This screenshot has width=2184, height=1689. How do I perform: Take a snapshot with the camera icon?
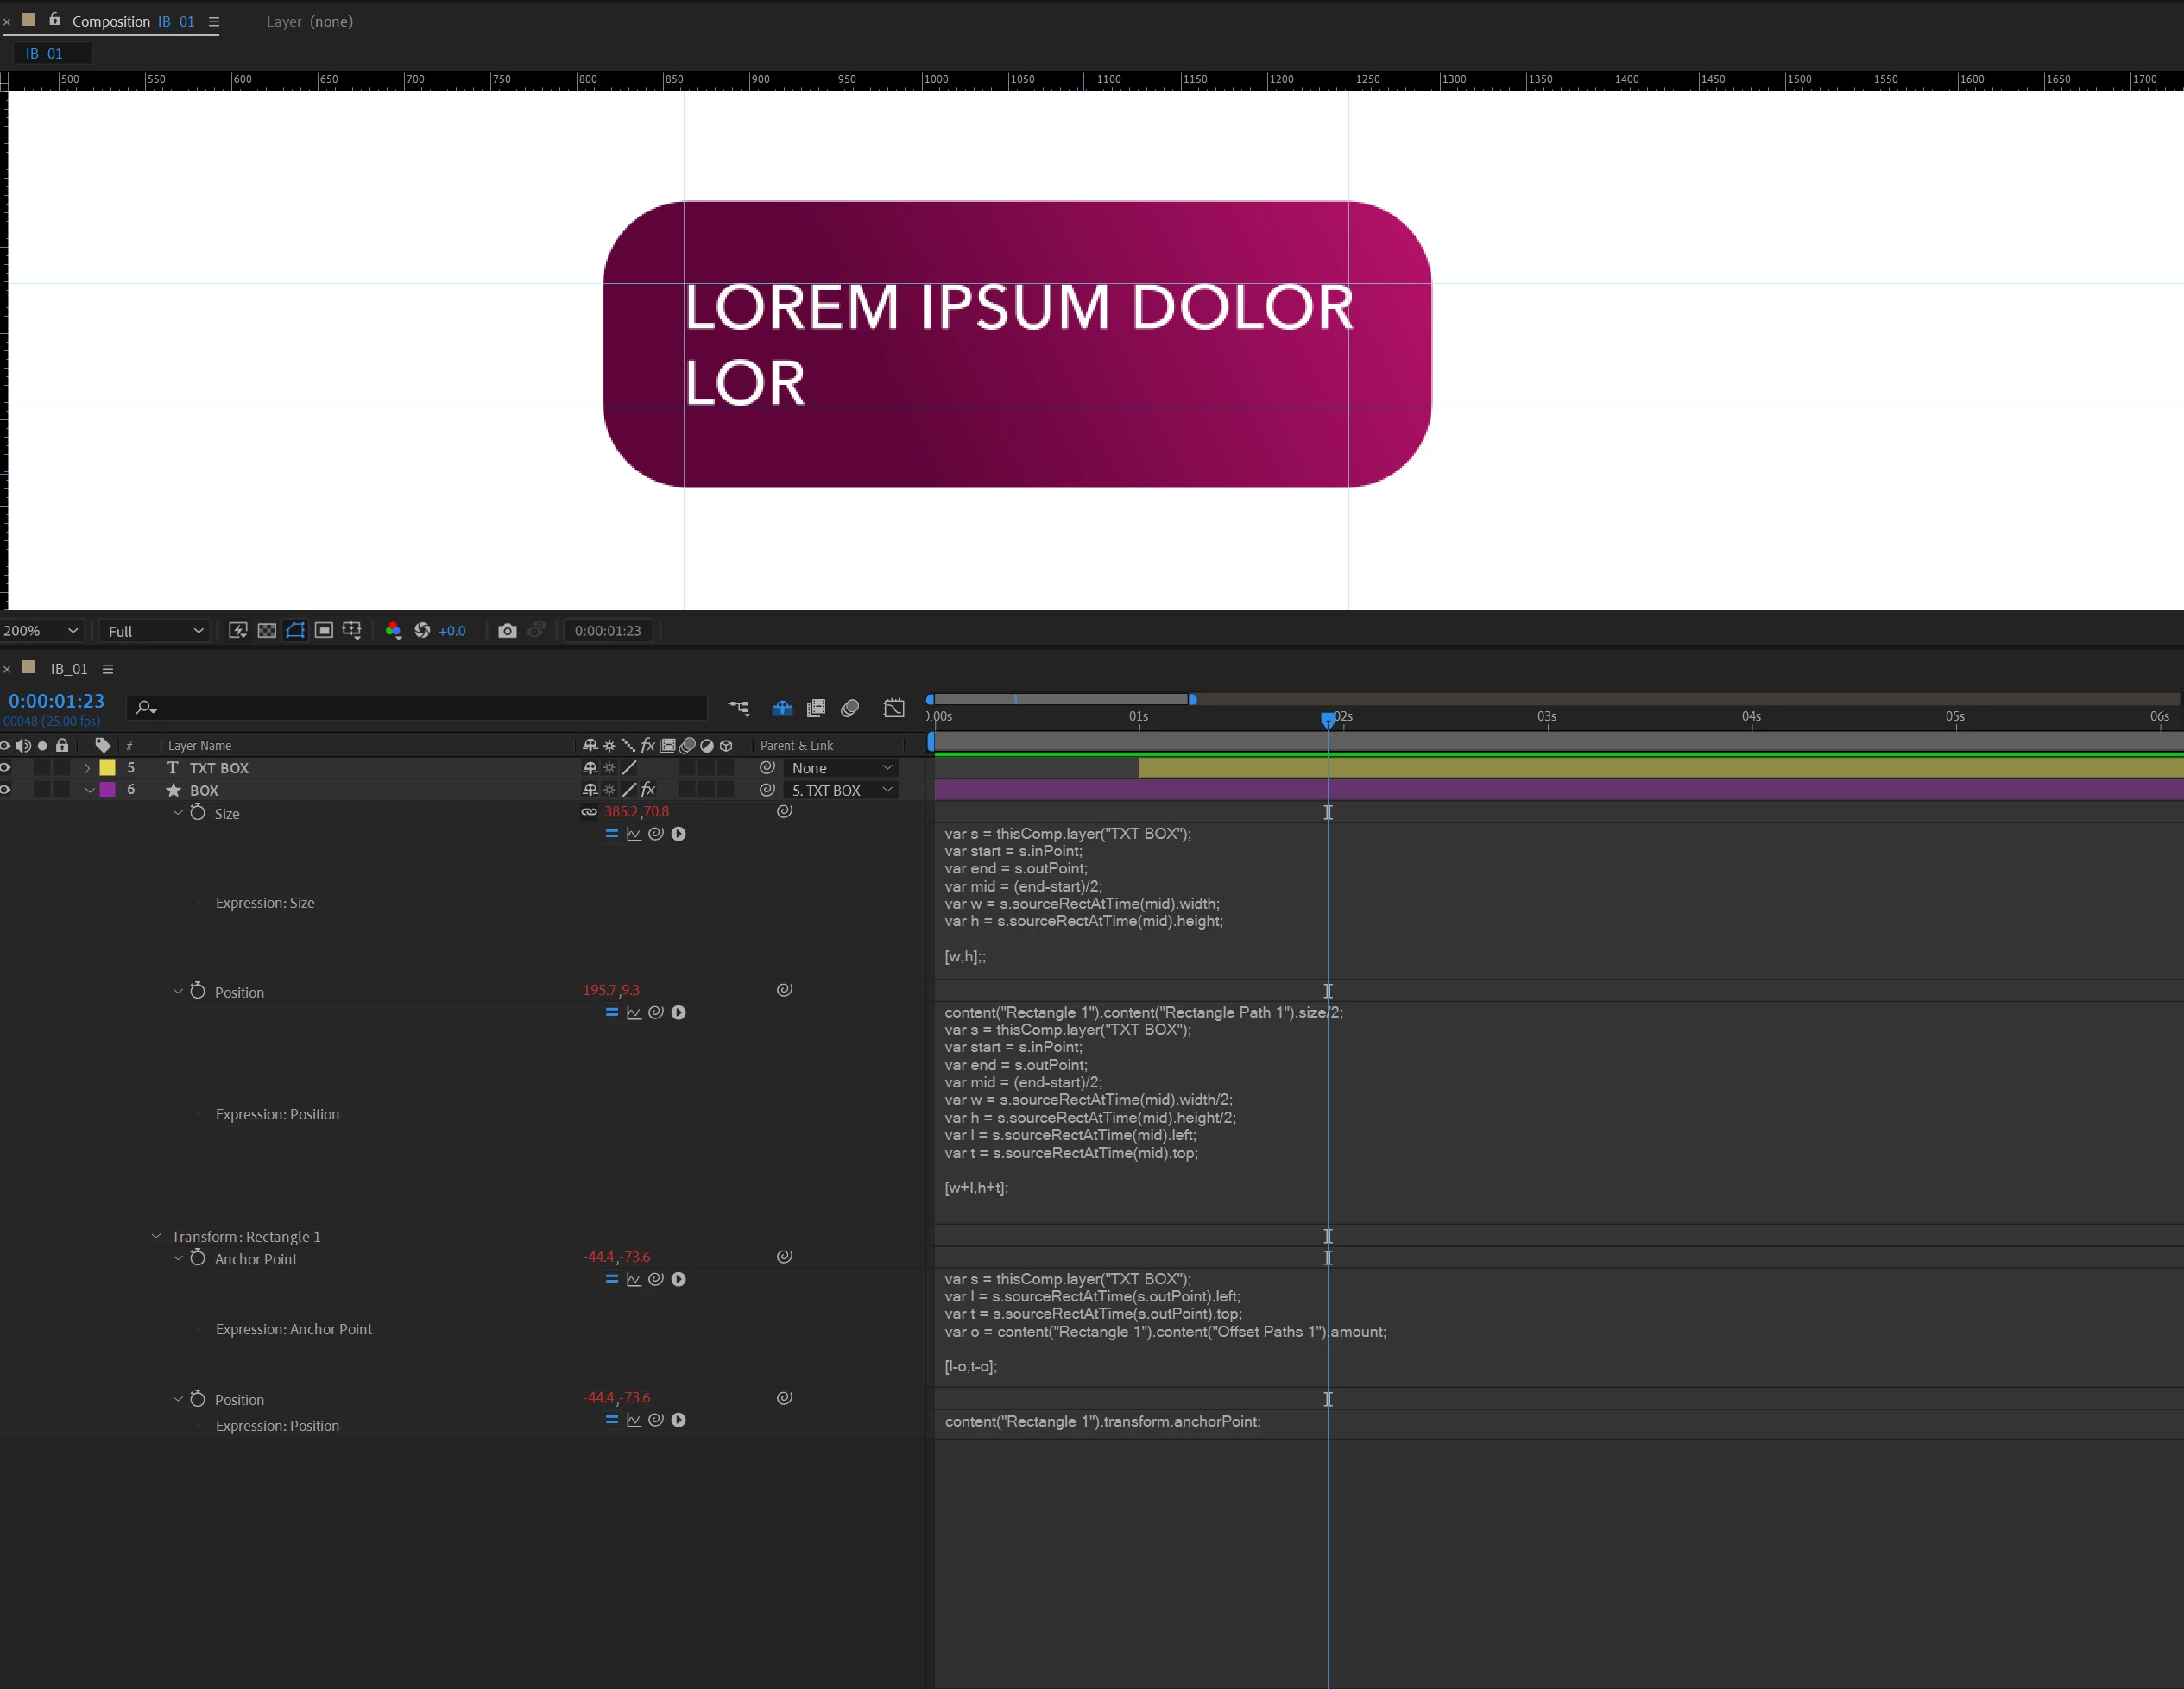(507, 631)
